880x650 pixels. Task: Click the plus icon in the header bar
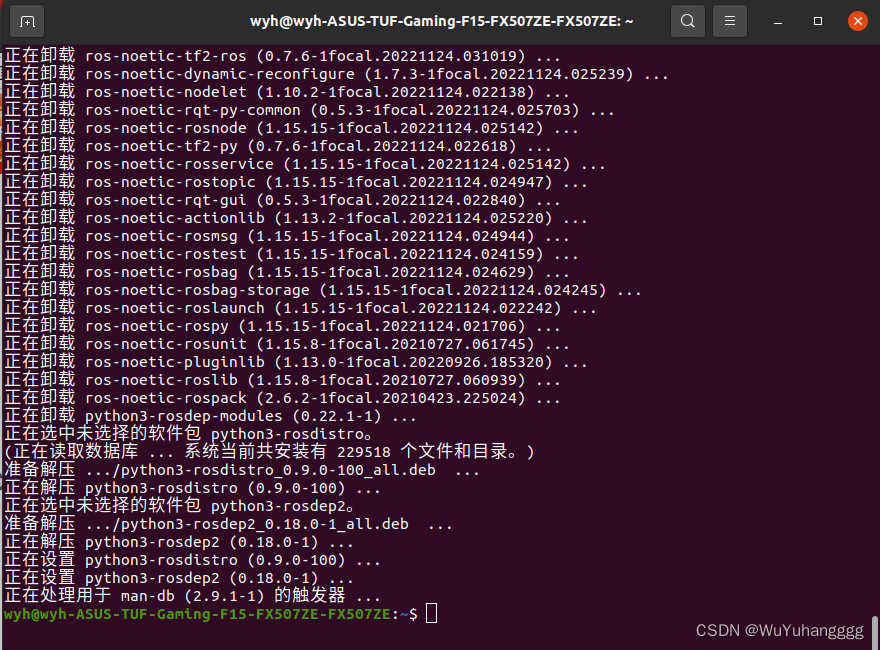(x=26, y=20)
